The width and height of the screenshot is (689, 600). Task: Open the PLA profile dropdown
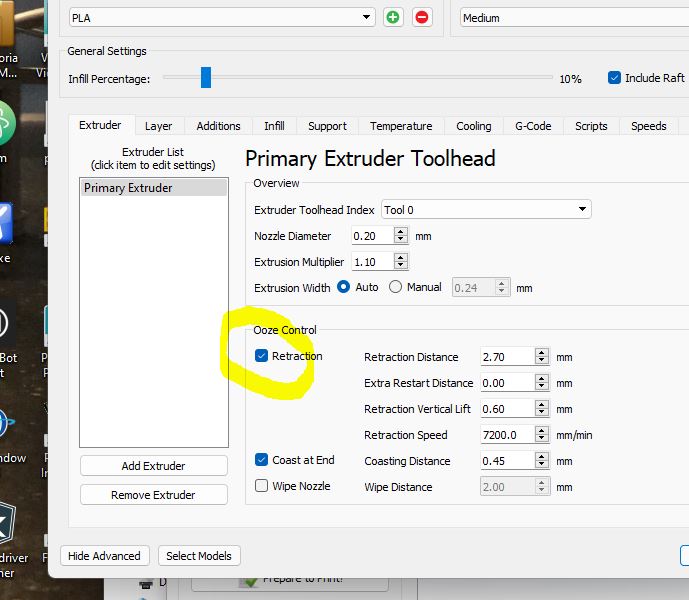(222, 18)
